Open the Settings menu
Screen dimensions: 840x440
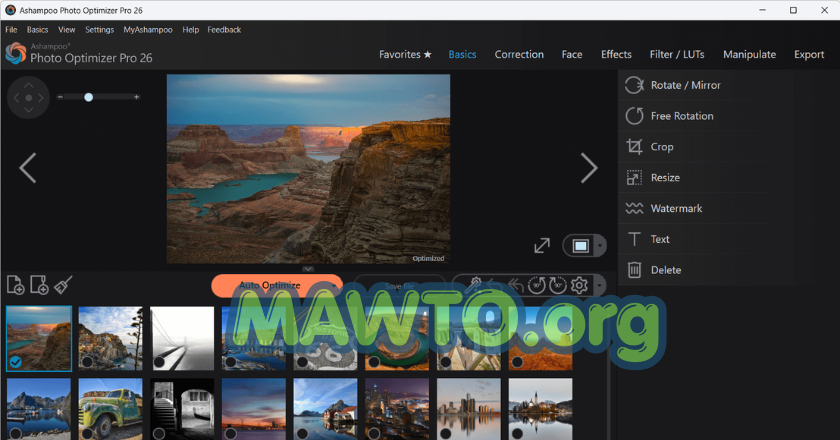[x=100, y=30]
